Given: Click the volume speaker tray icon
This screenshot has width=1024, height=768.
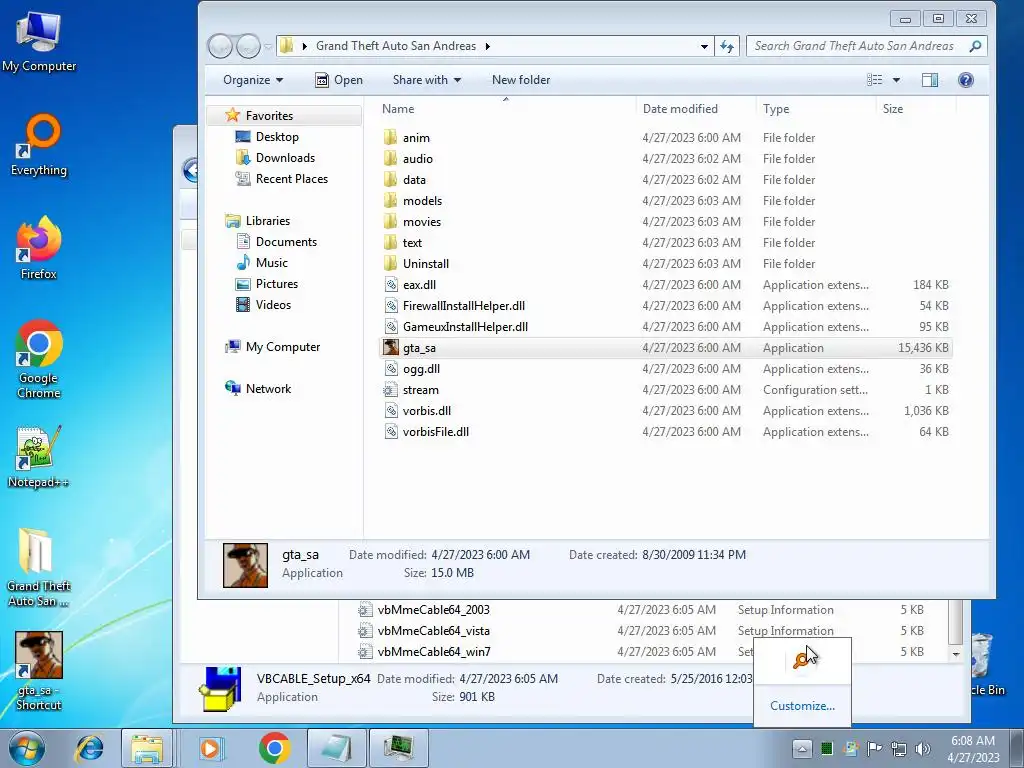Looking at the screenshot, I should point(922,748).
